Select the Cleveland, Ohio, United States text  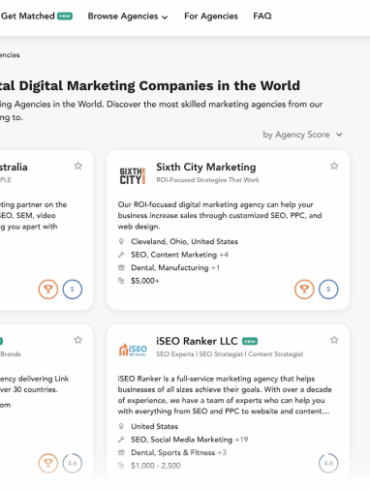(184, 241)
